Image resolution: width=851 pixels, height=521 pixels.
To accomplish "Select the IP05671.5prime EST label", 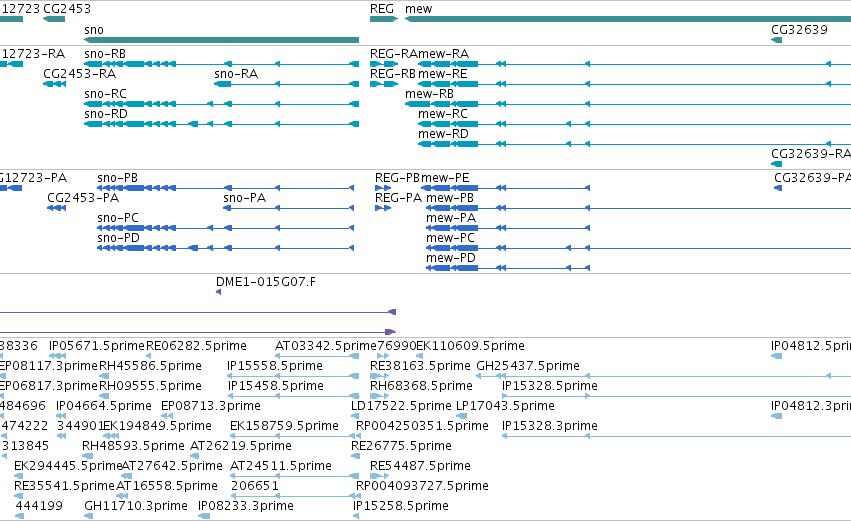I will 97,346.
